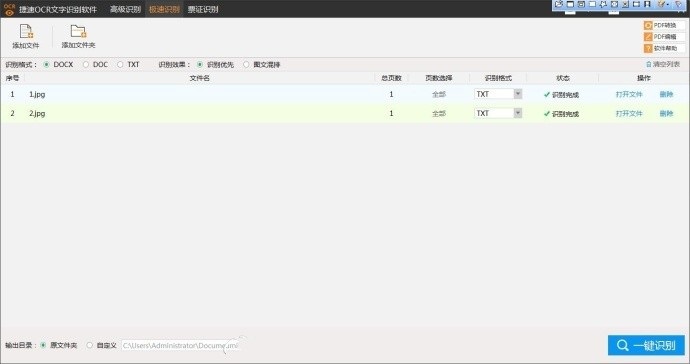This screenshot has width=690, height=364.
Task: Click 打开文件 link for 2.jpg
Action: (629, 114)
